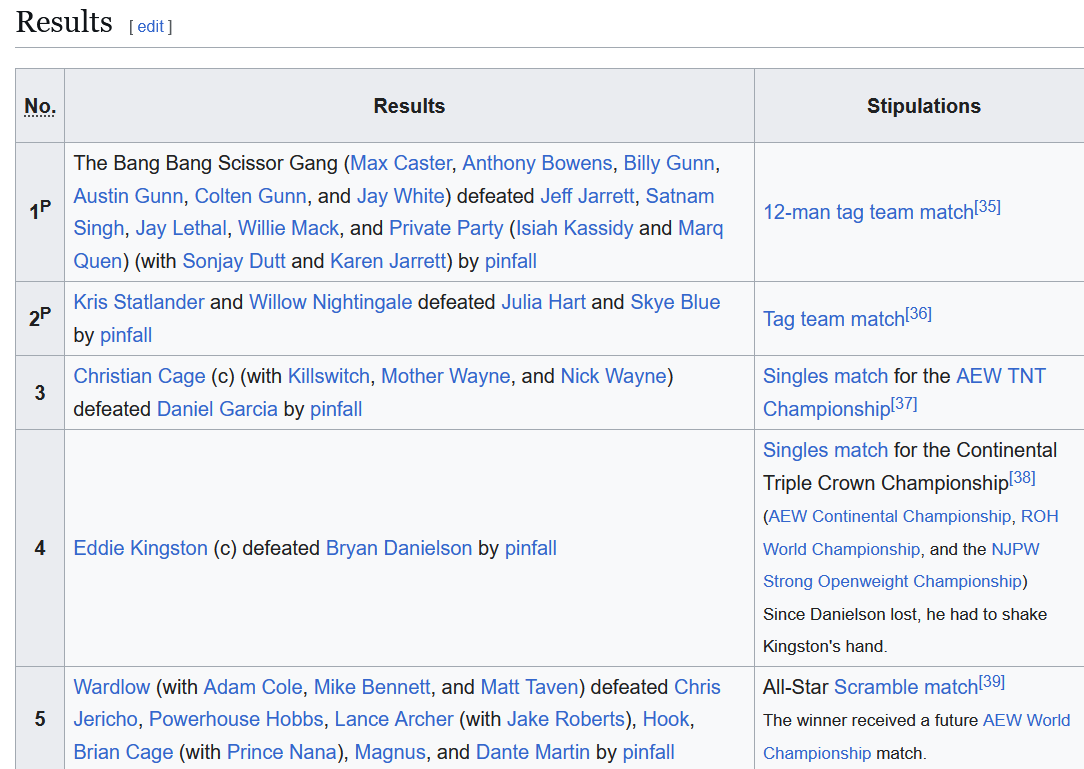
Task: Open the Jake Roberts link
Action: click(x=566, y=719)
